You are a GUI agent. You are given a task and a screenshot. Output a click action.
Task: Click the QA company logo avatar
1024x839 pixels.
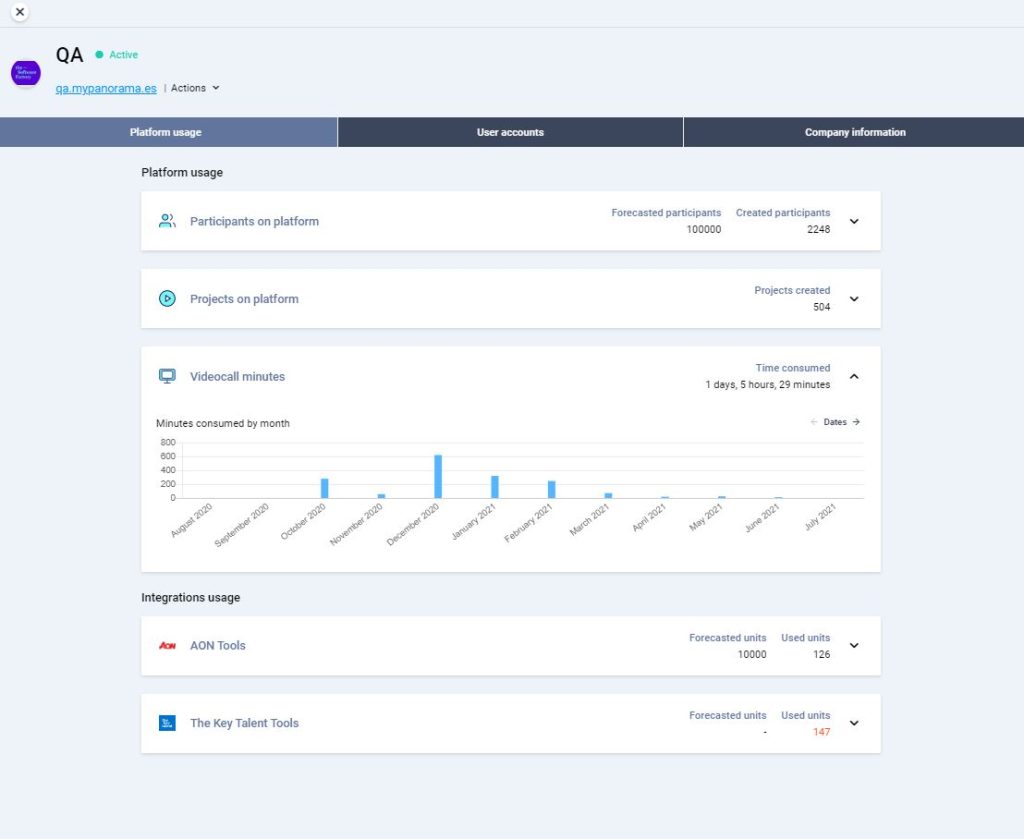[25, 73]
